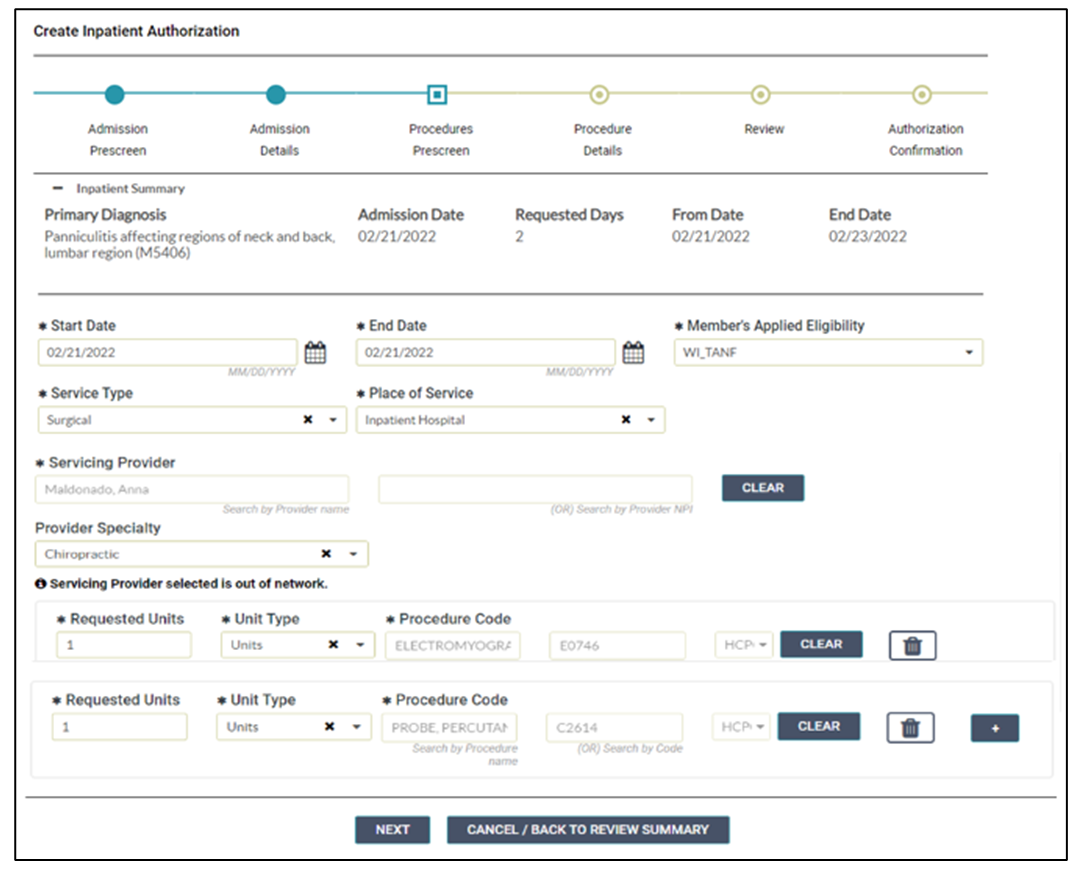
Task: Clear the Service Type Surgical selection
Action: pos(308,421)
